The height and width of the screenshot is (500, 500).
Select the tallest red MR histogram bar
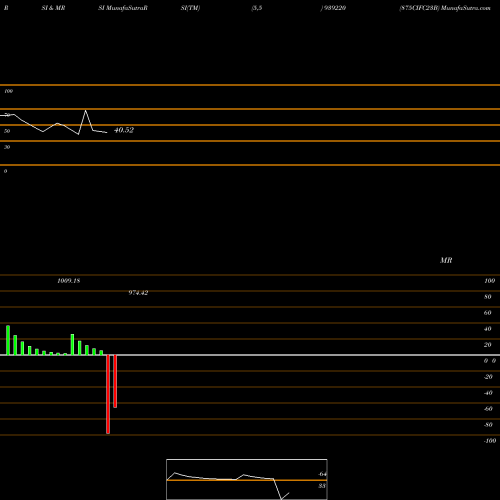pyautogui.click(x=108, y=394)
